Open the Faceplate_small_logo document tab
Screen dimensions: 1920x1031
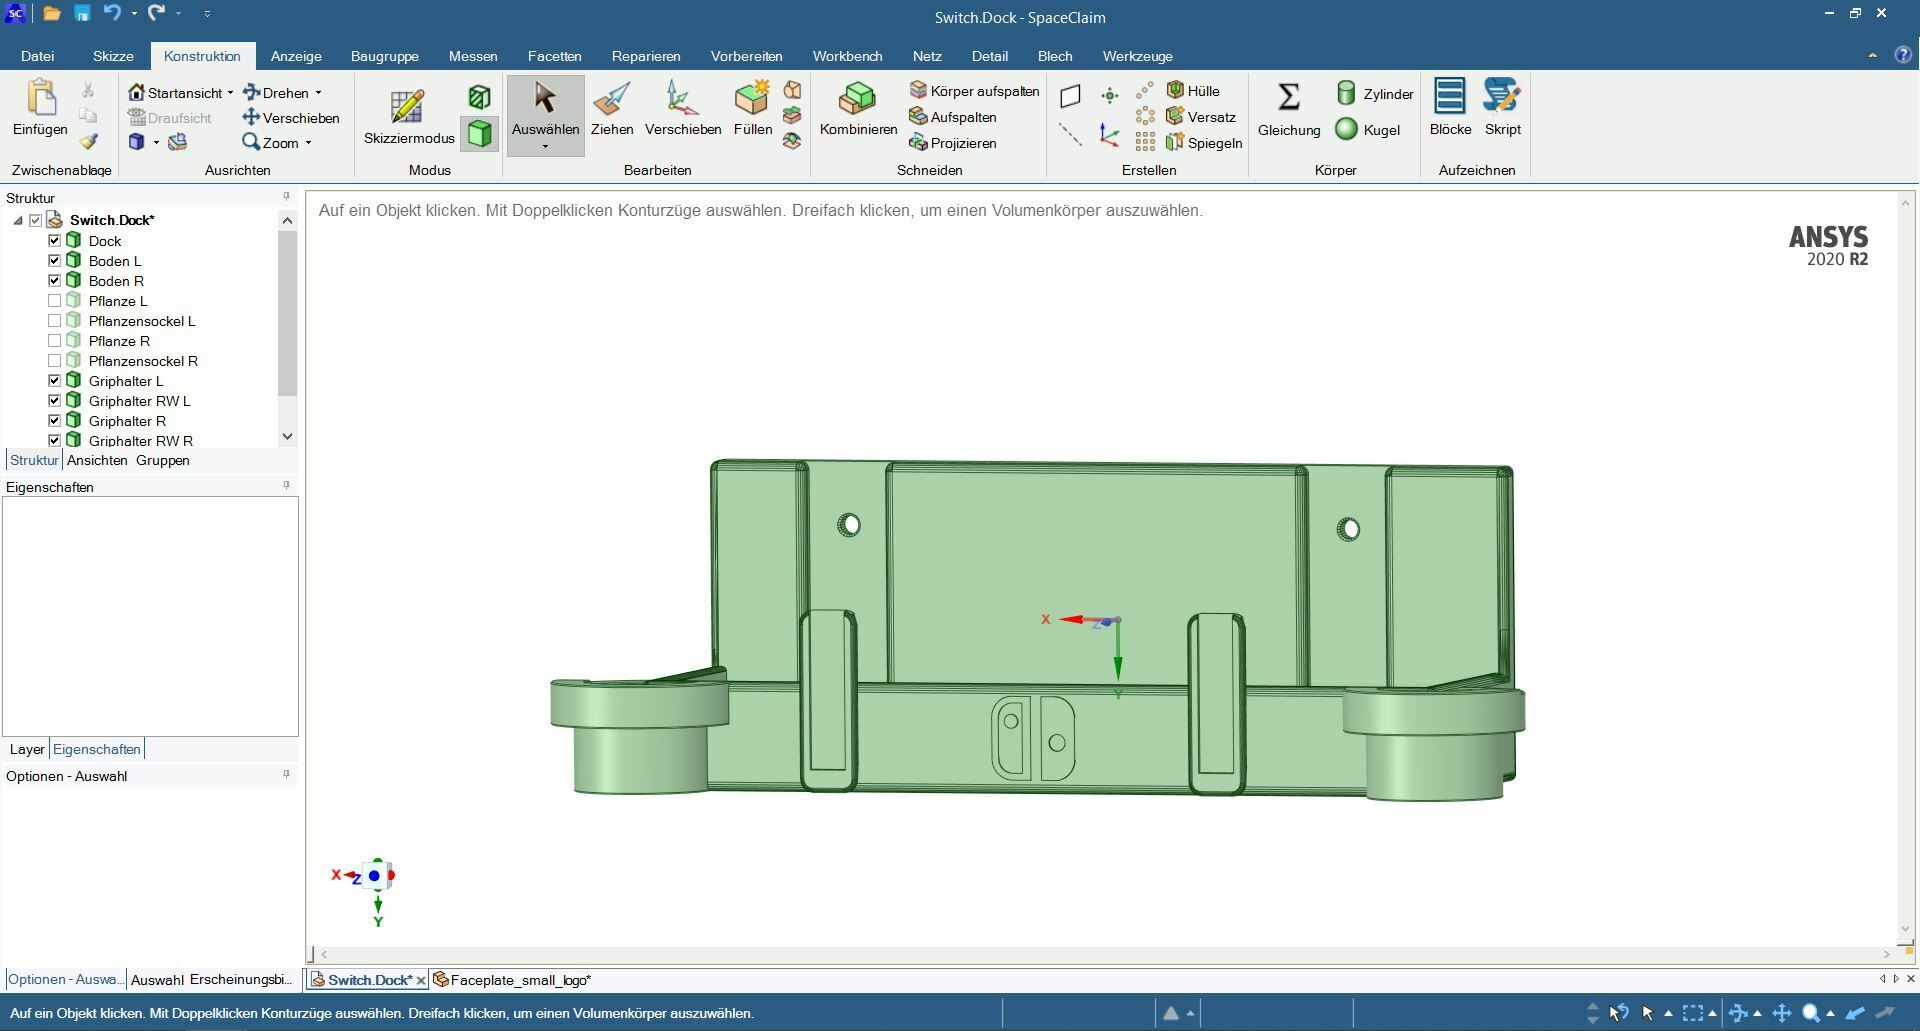pos(519,980)
